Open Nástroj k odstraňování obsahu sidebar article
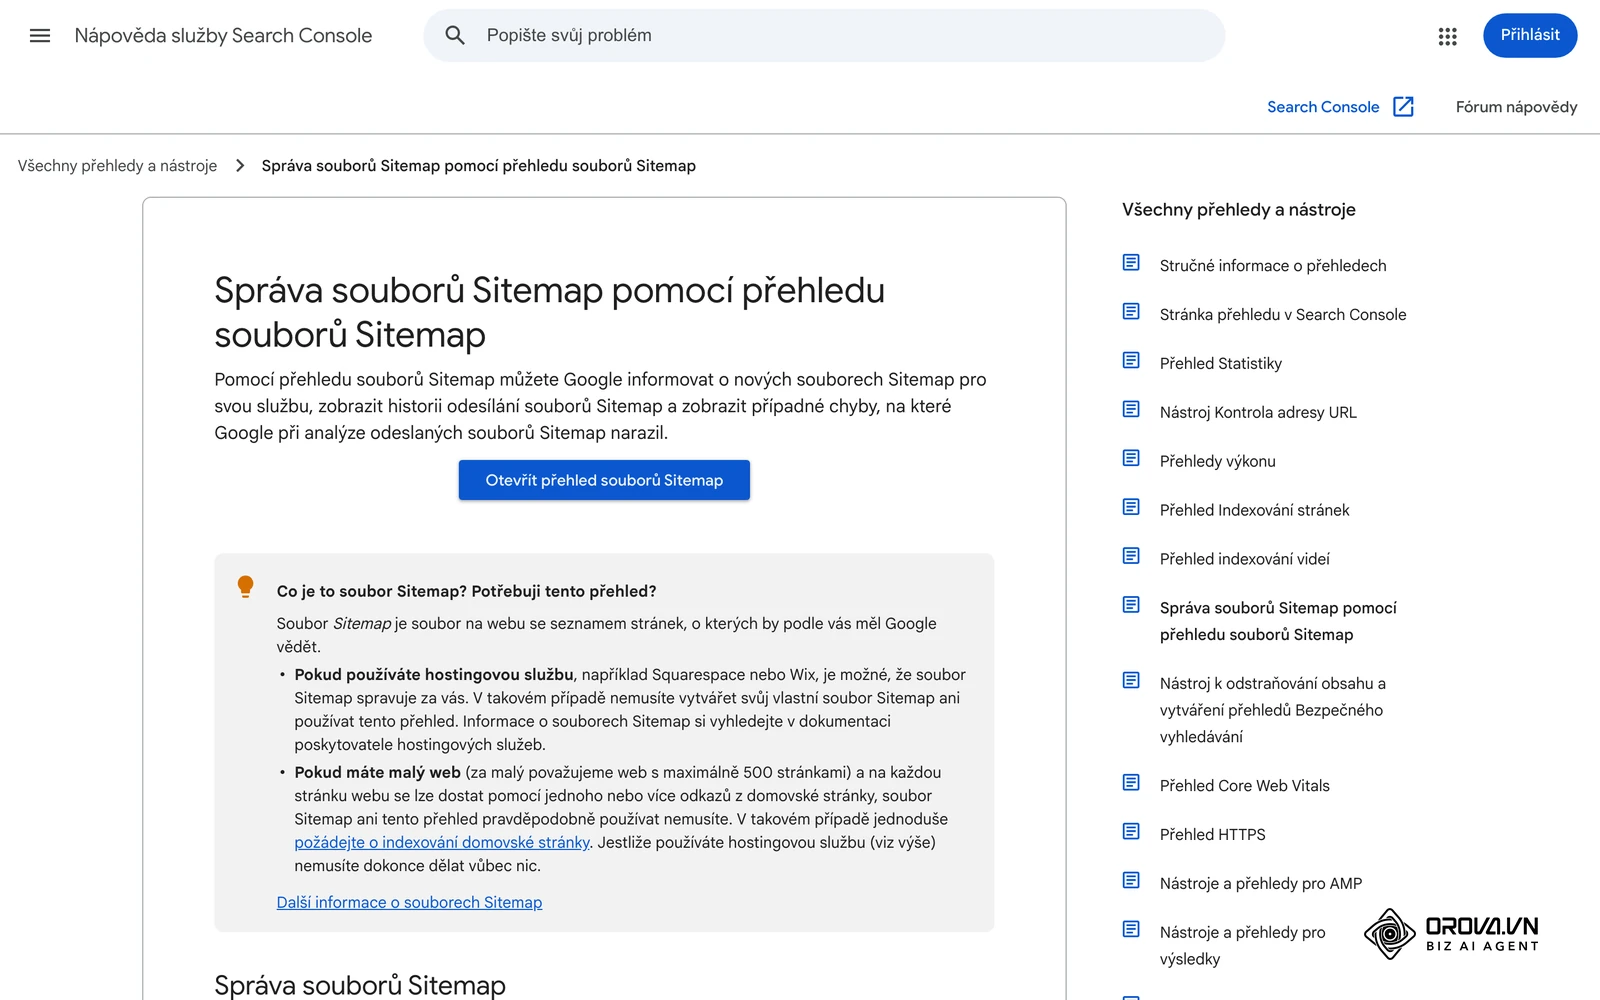This screenshot has width=1600, height=1000. point(1273,710)
